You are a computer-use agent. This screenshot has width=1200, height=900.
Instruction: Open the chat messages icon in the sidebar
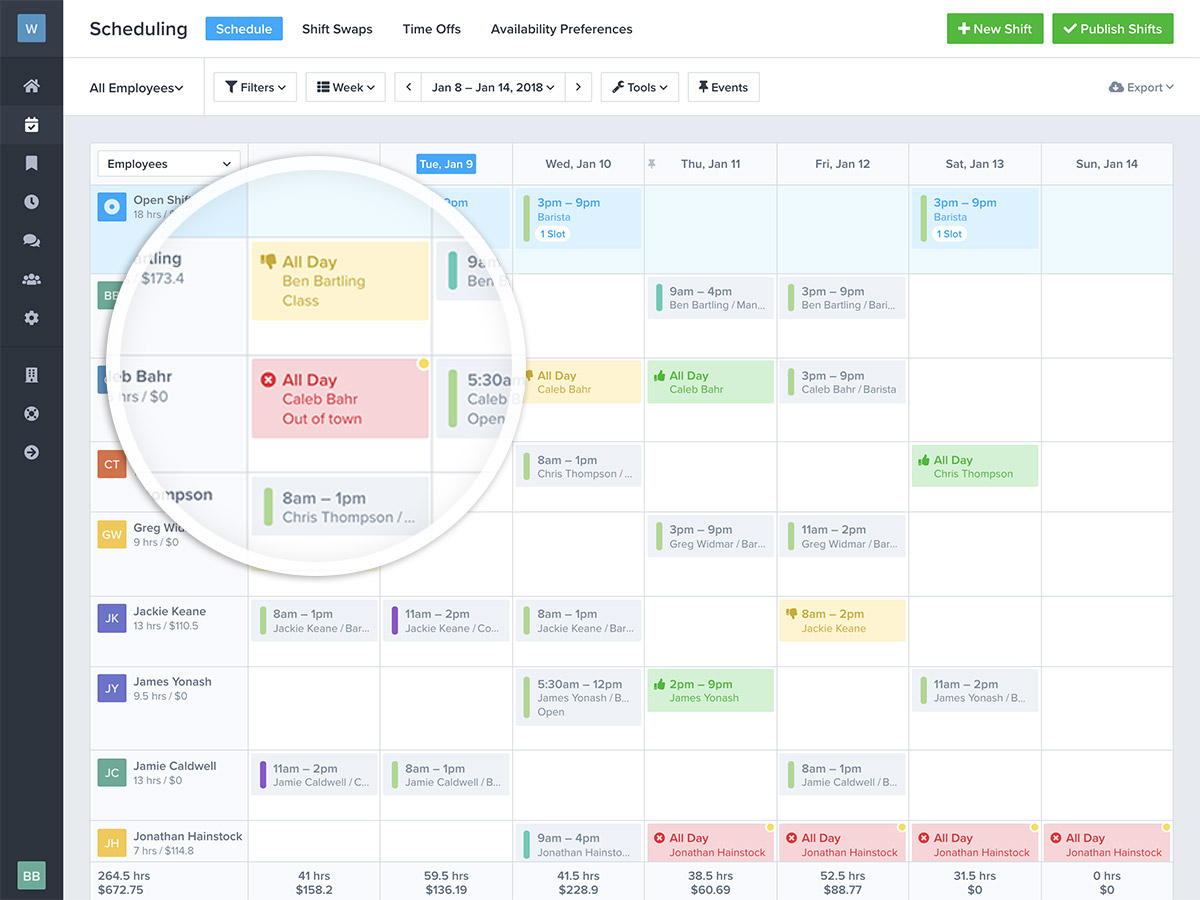[x=31, y=241]
